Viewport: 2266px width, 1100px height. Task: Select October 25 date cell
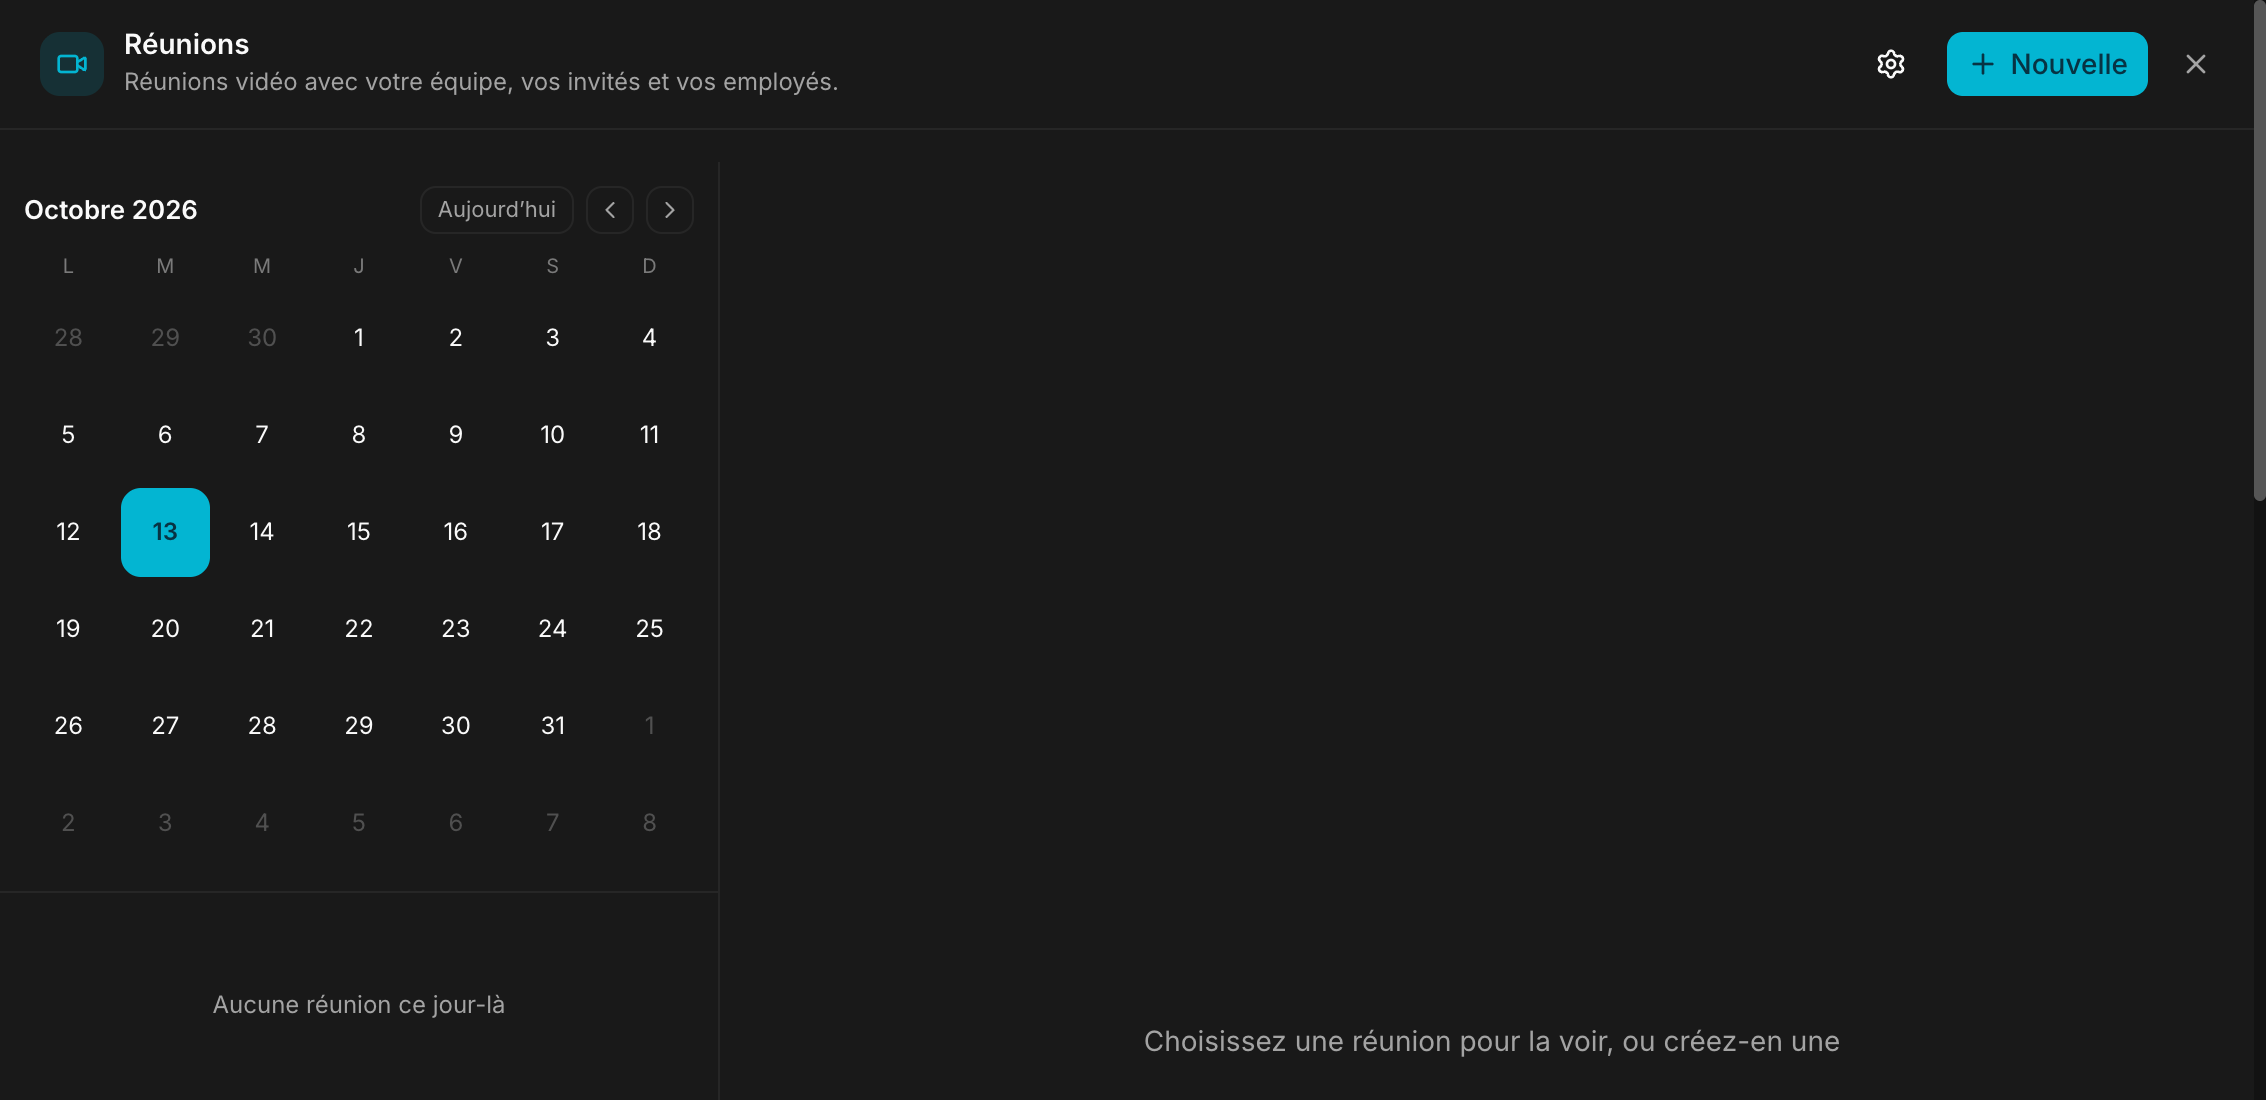click(650, 629)
